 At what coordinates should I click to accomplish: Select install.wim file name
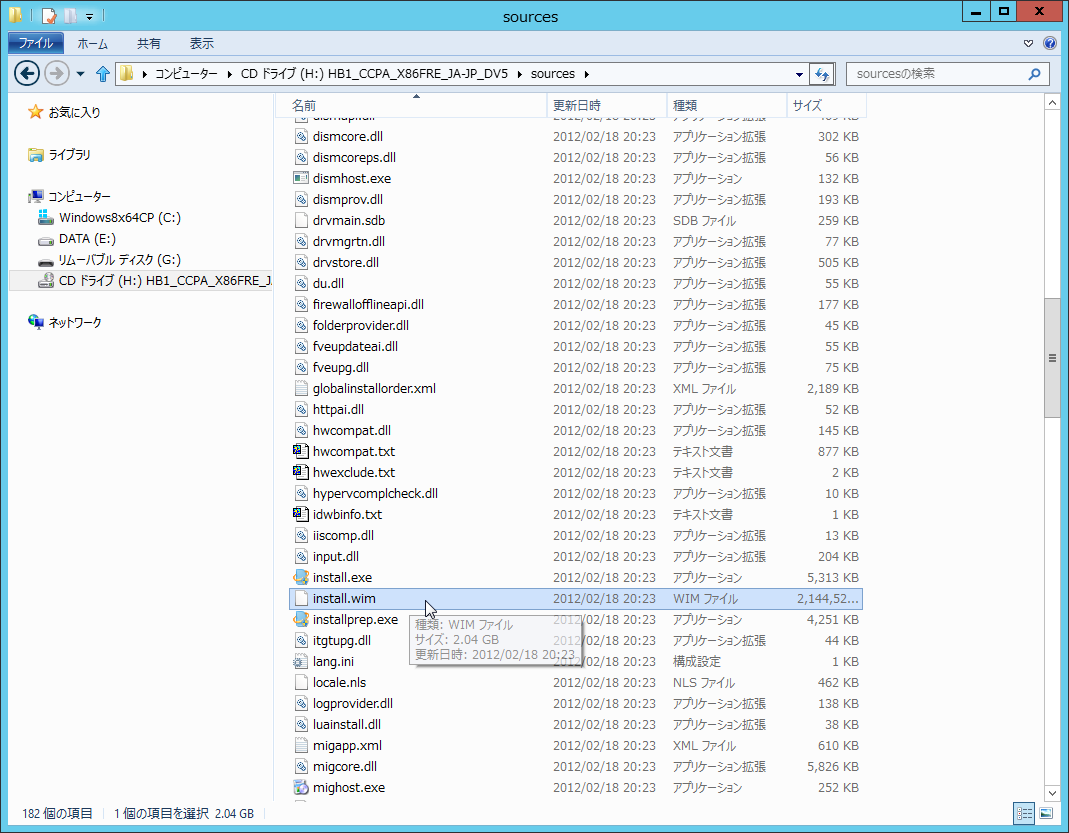tap(344, 599)
